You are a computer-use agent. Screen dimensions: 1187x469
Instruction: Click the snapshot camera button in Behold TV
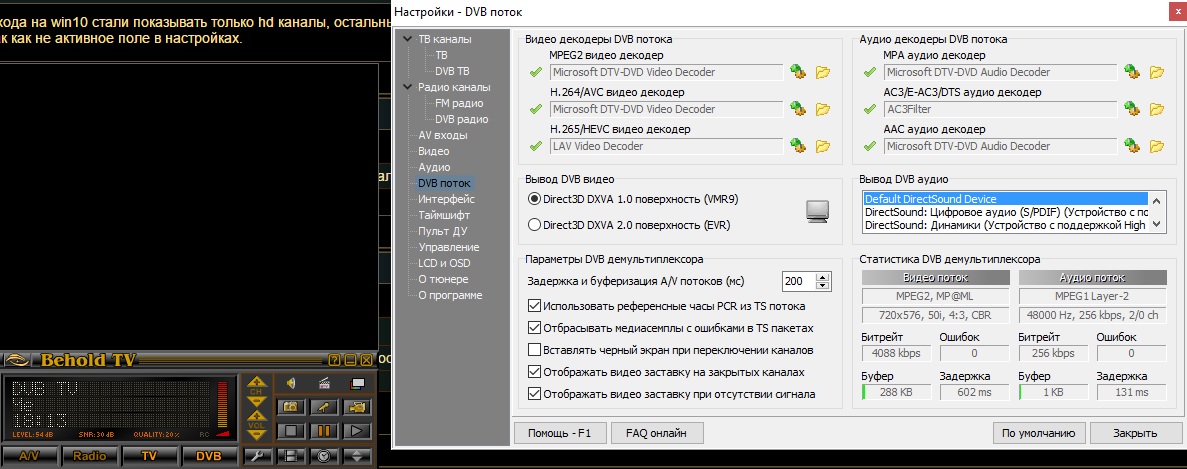[x=291, y=407]
